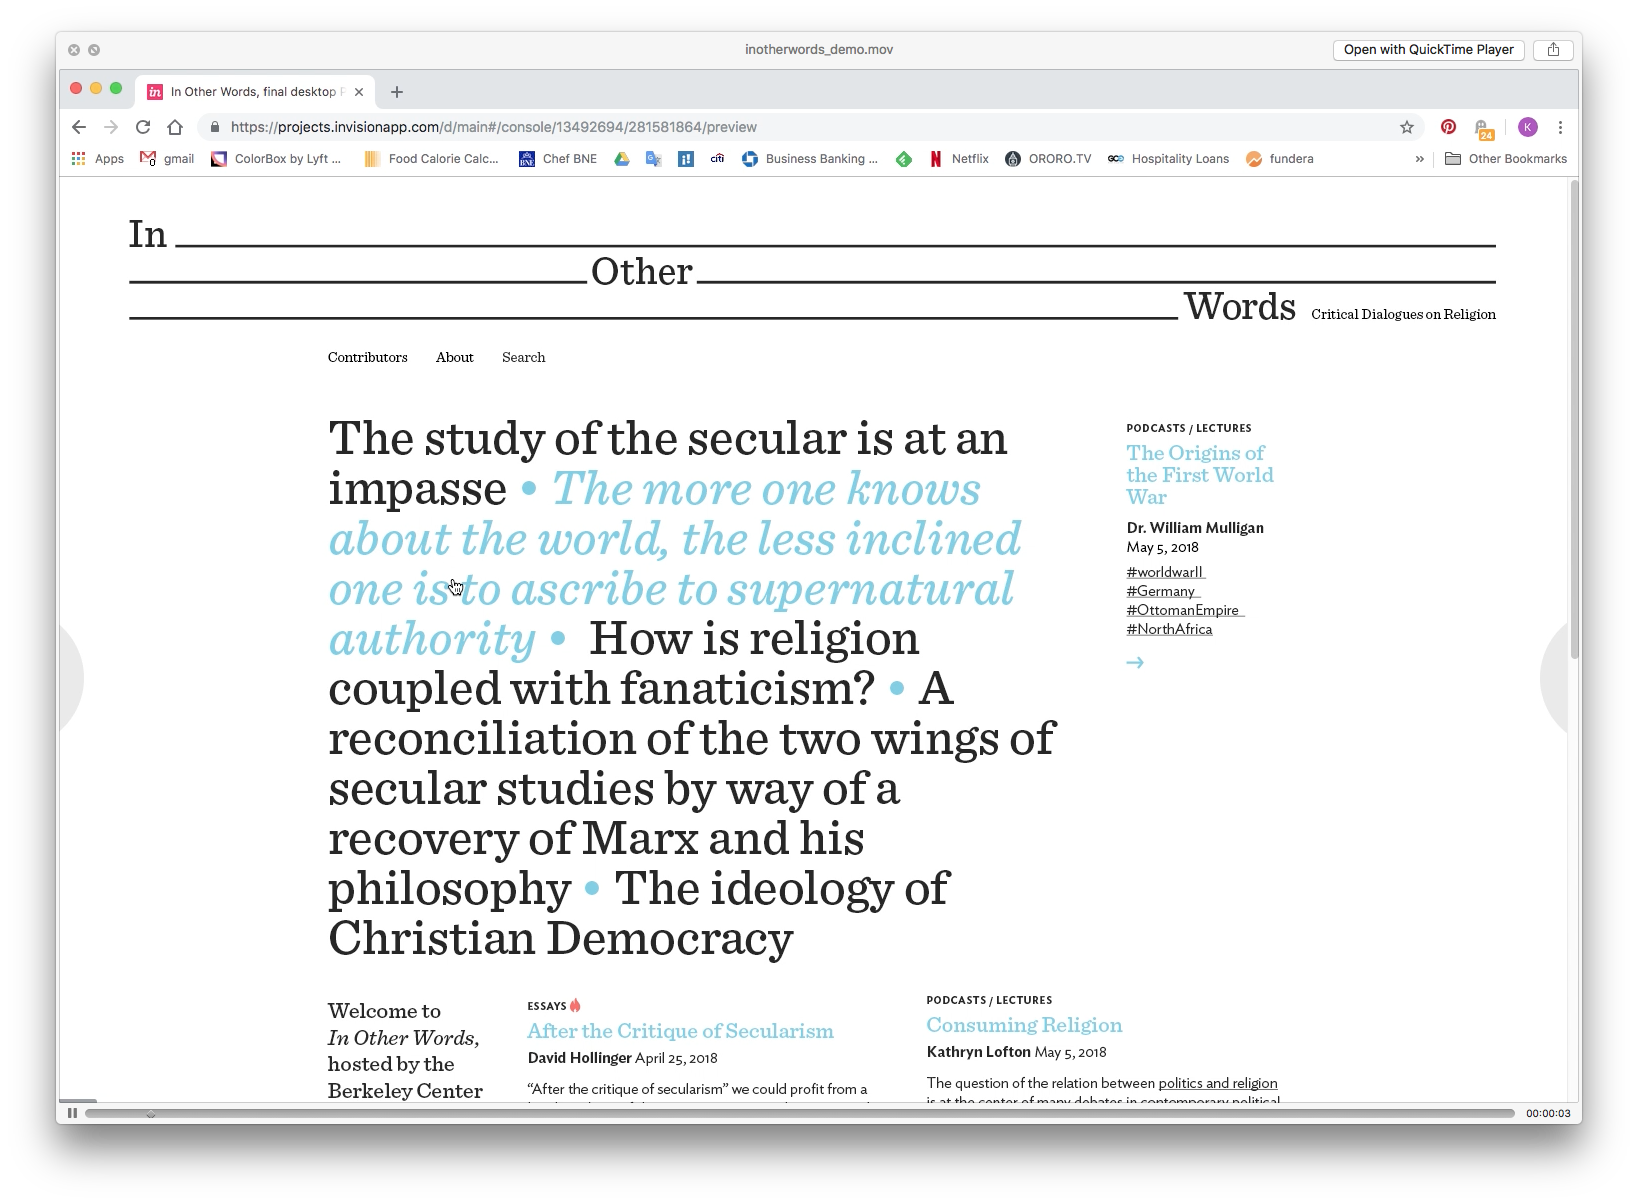The height and width of the screenshot is (1204, 1638).
Task: Open the Google Drive bookmark icon
Action: coord(622,159)
